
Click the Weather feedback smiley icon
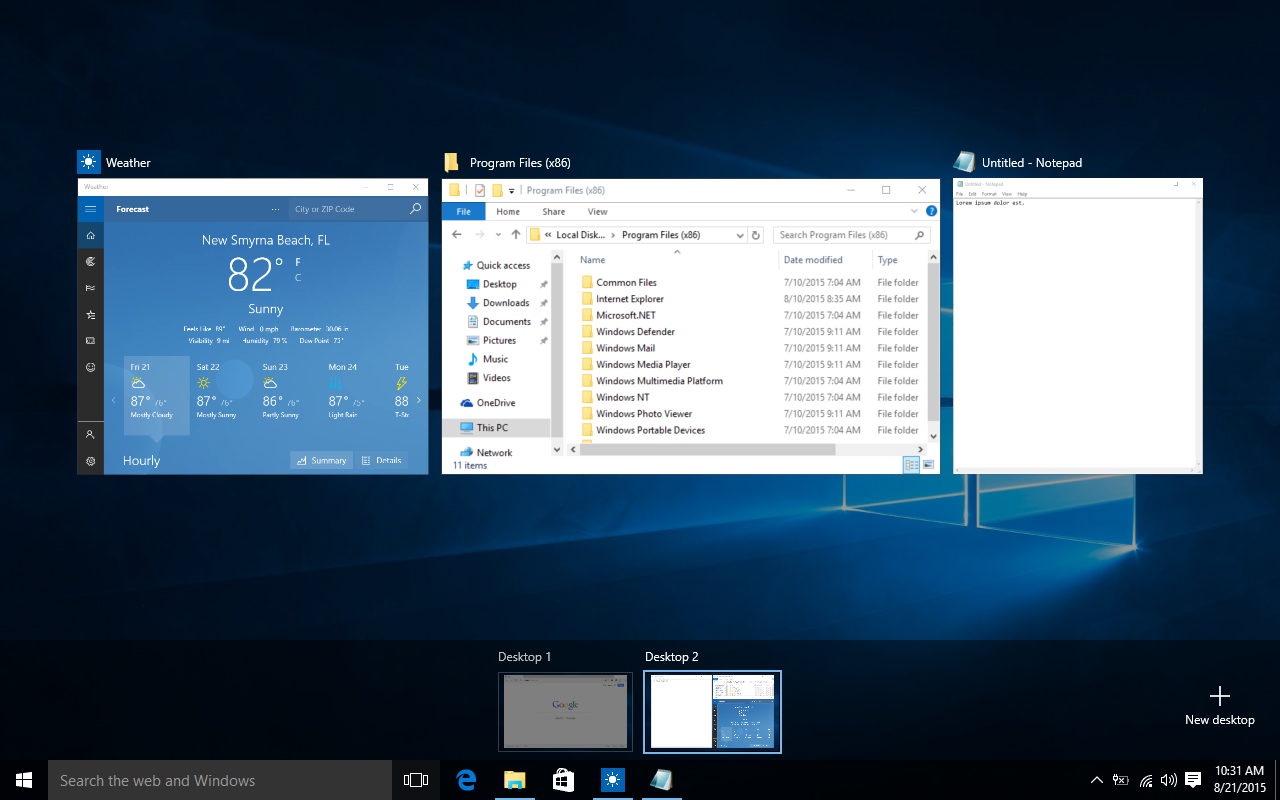pos(90,367)
